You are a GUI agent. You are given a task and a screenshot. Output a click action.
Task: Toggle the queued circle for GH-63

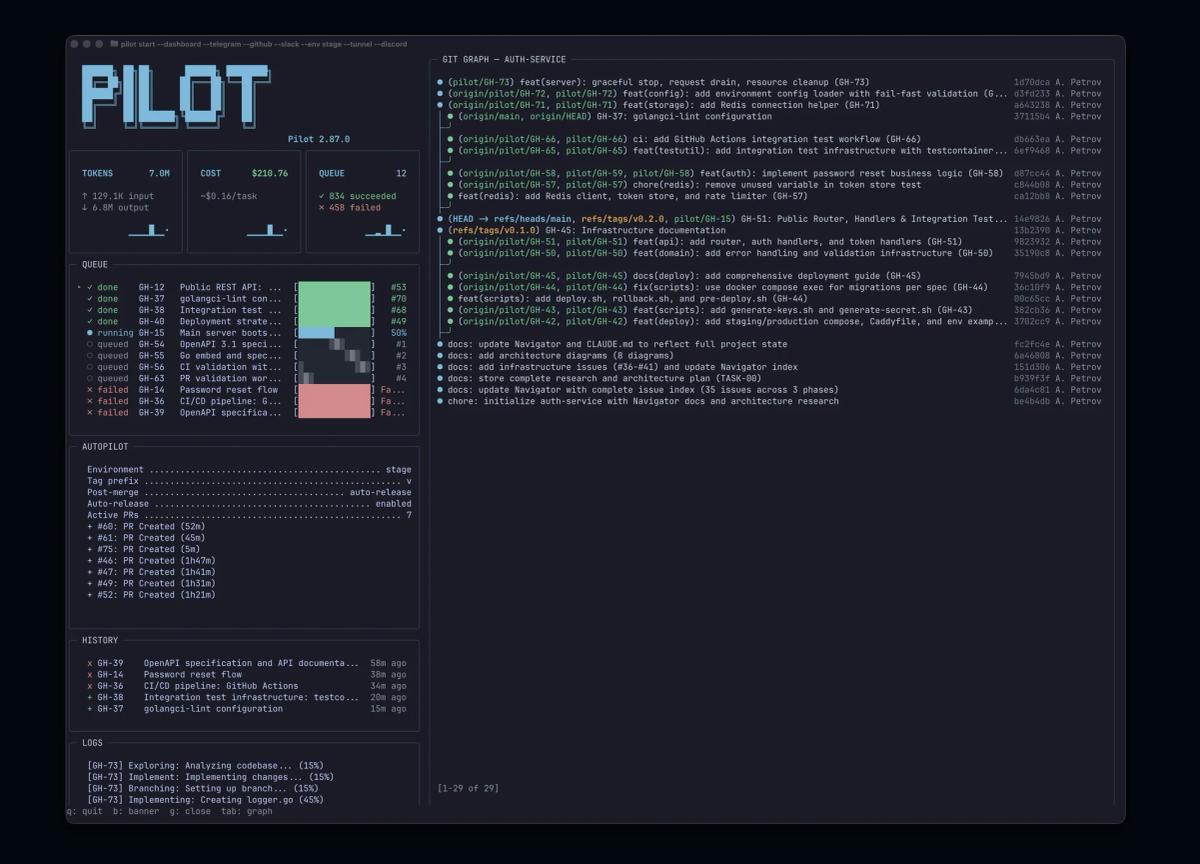pyautogui.click(x=91, y=378)
